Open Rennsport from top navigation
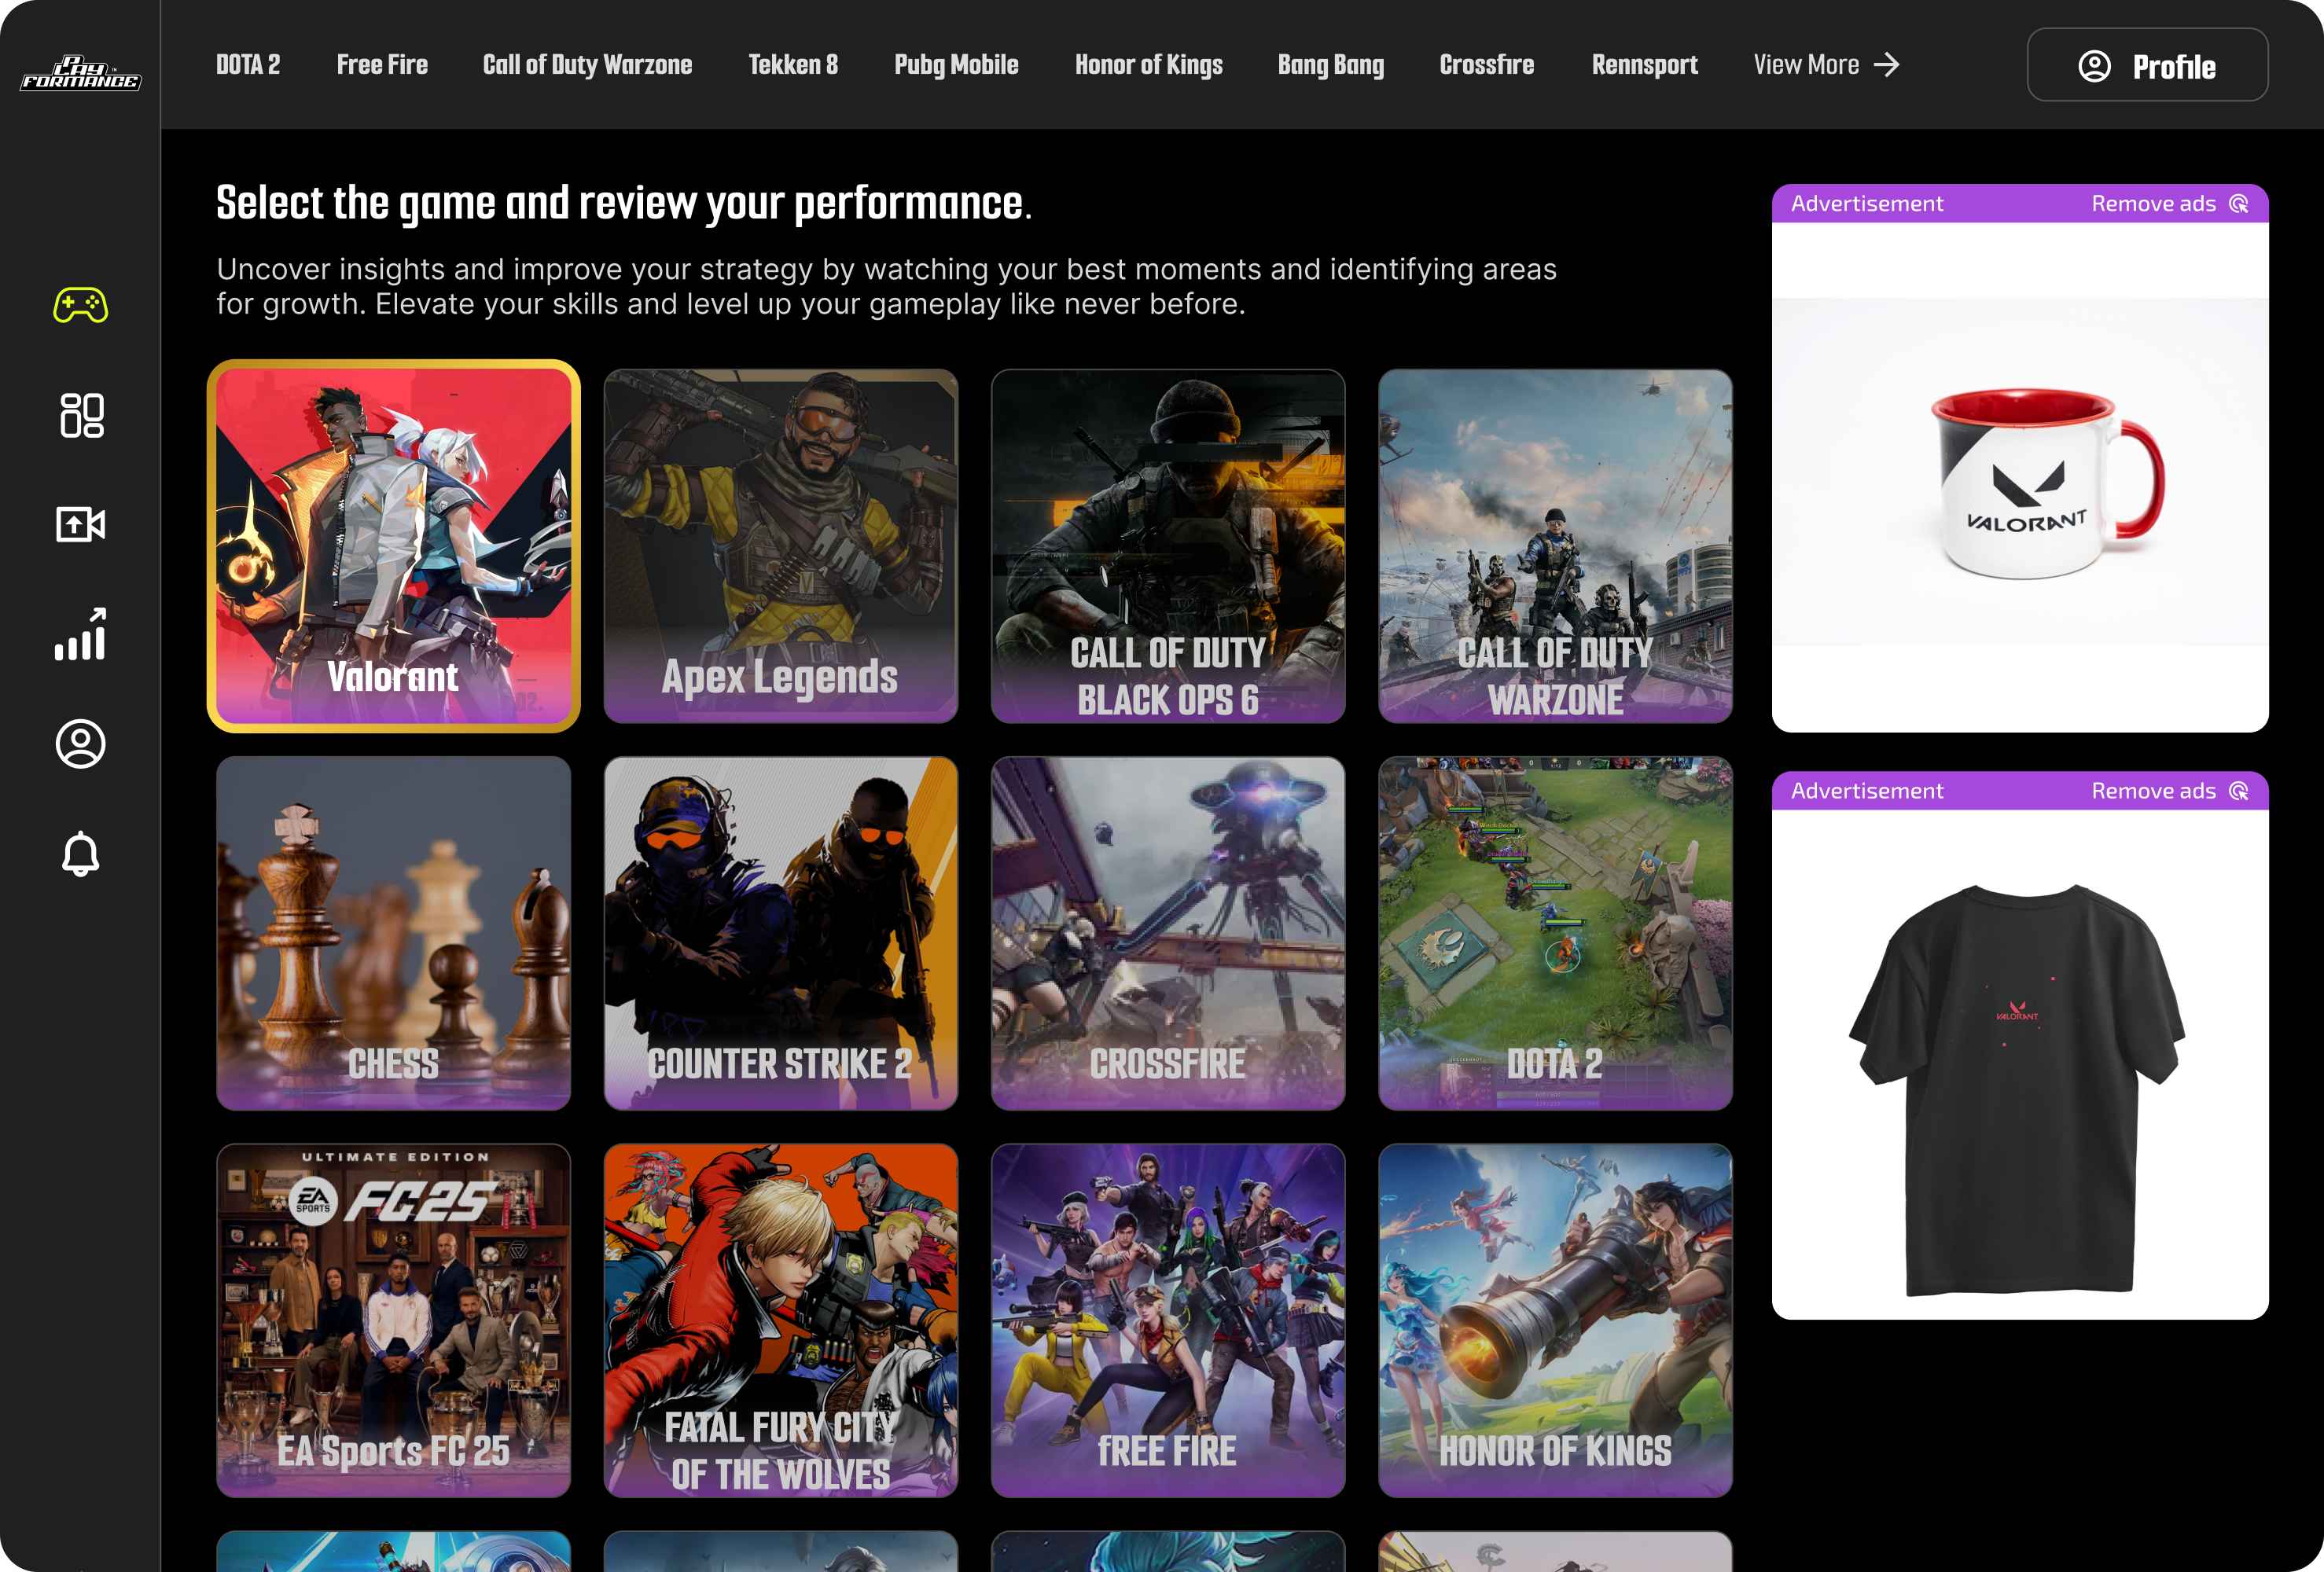Viewport: 2324px width, 1572px height. coord(1644,65)
